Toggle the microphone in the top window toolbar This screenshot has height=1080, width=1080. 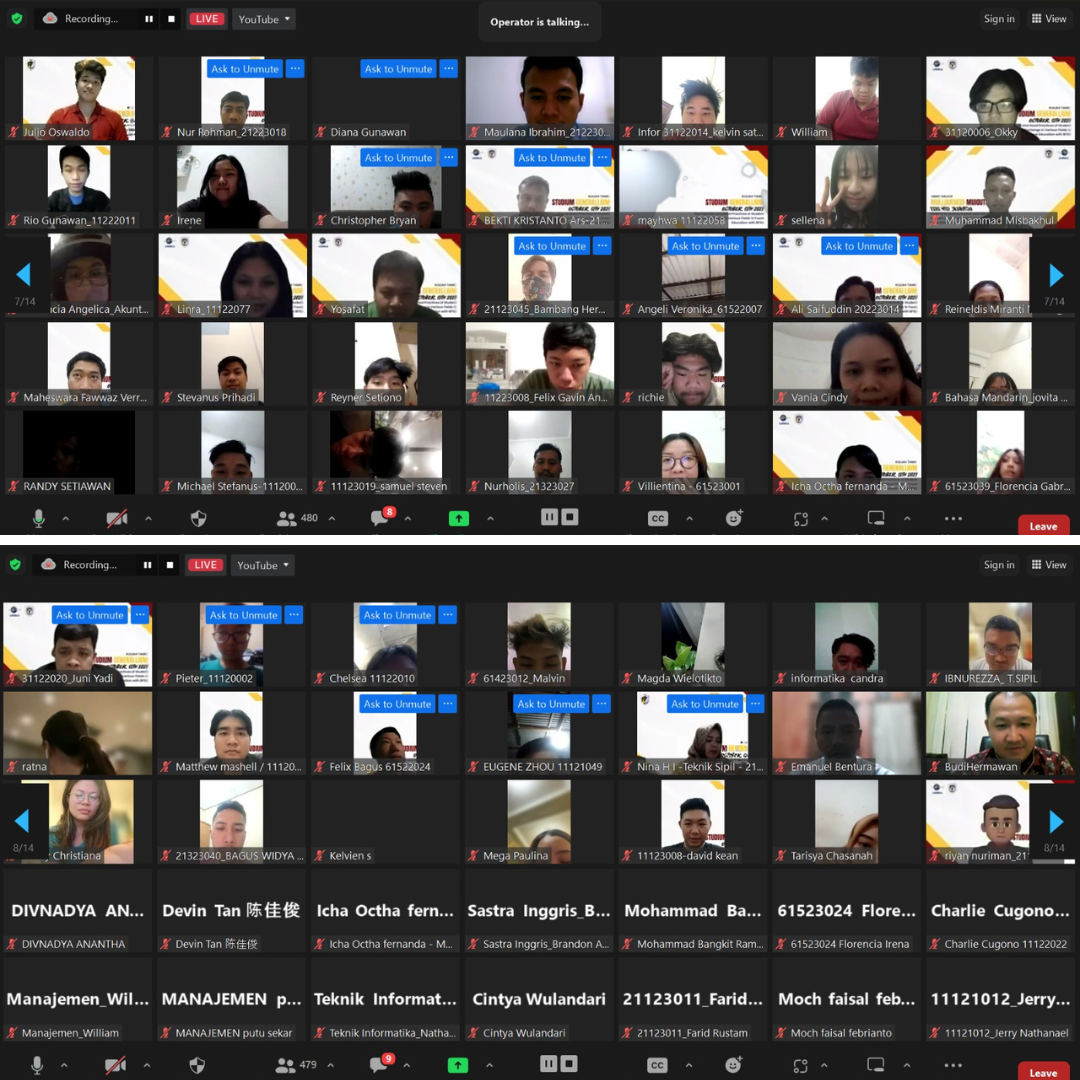(39, 518)
